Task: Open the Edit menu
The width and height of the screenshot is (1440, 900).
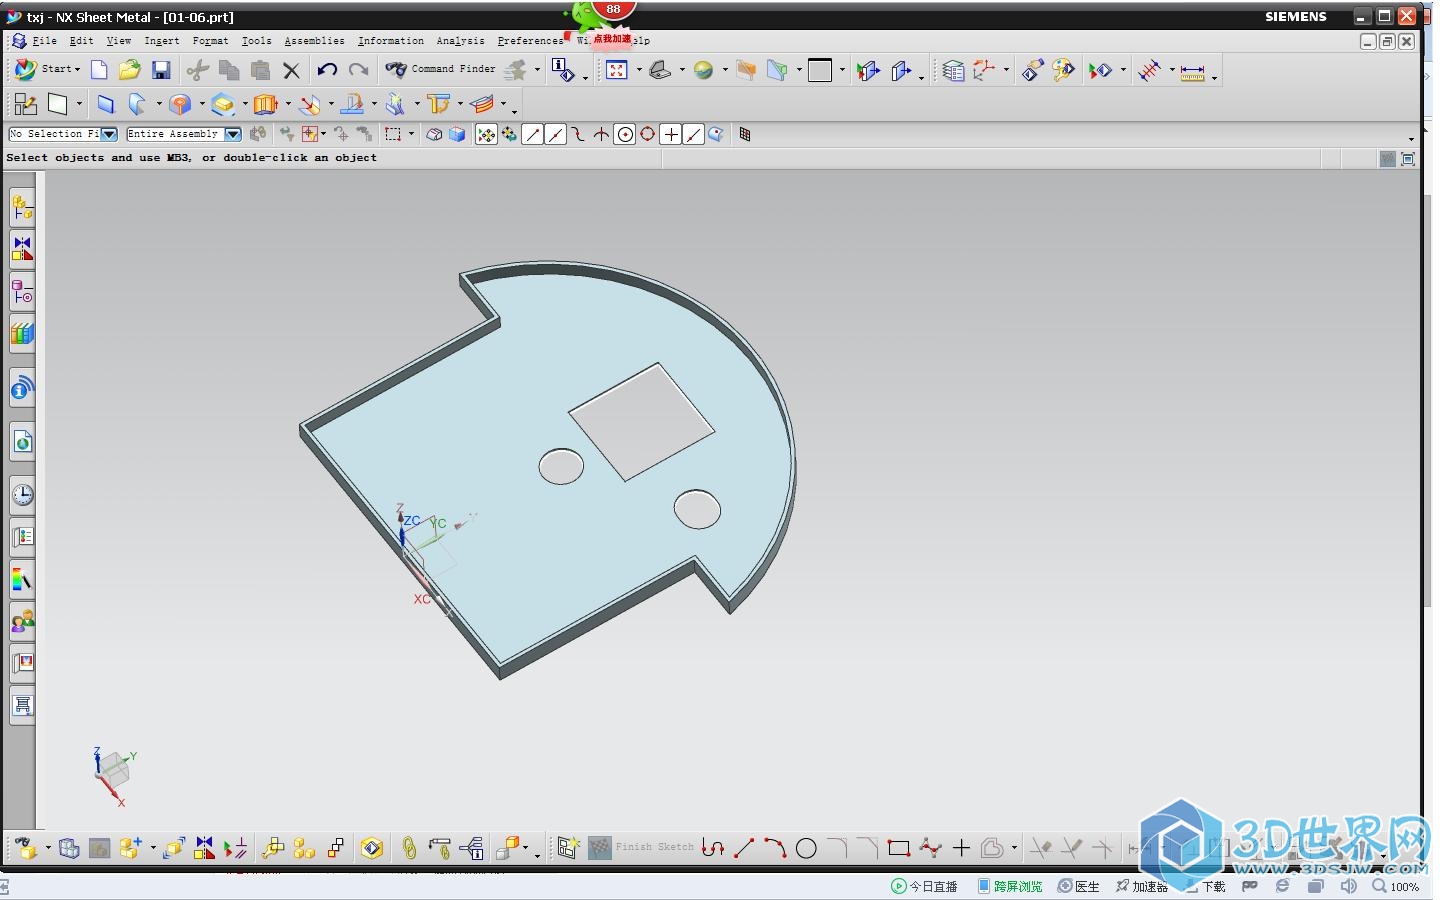Action: [81, 41]
